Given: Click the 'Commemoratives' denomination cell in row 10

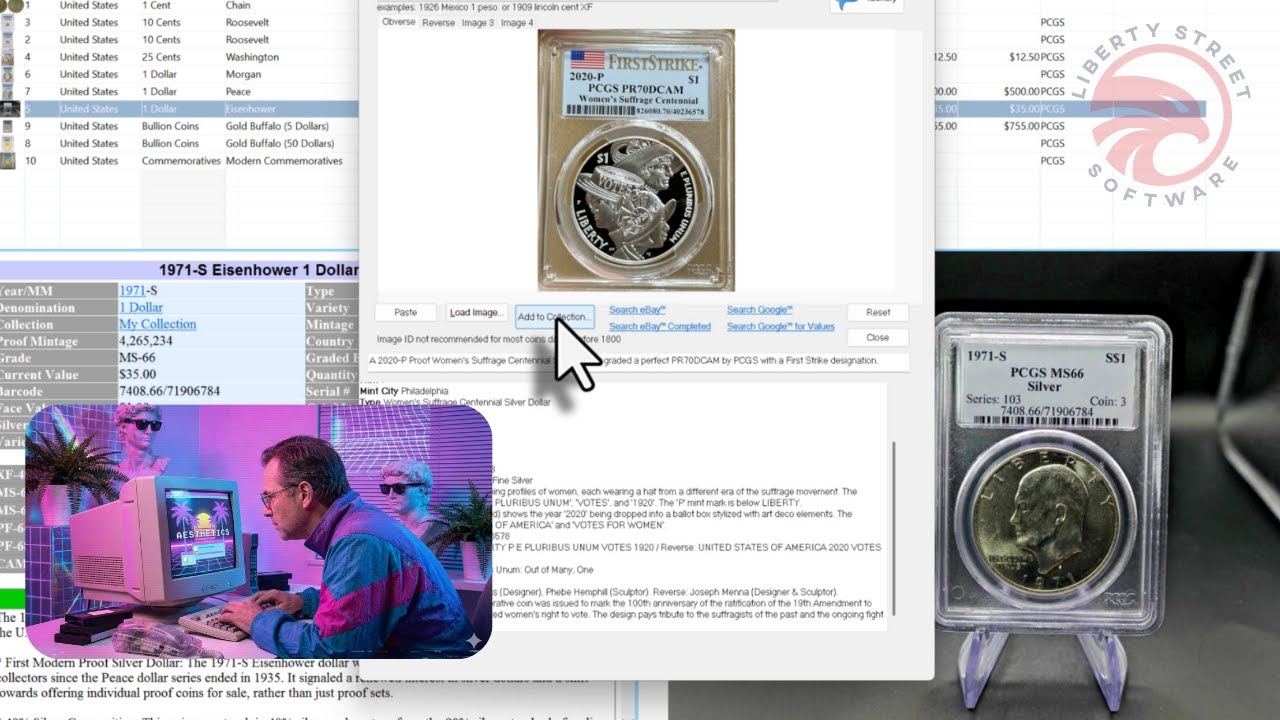Looking at the screenshot, I should pyautogui.click(x=181, y=160).
